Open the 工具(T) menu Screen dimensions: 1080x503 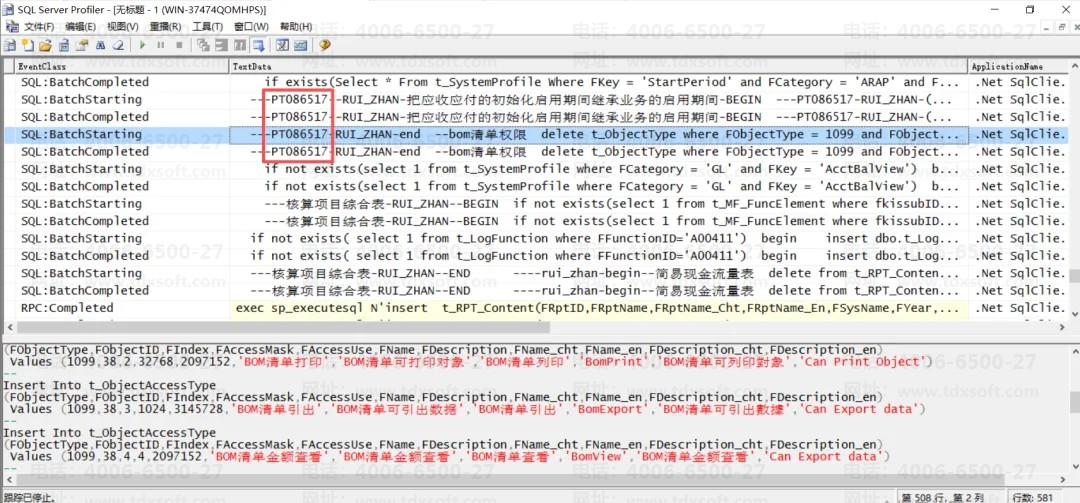tap(207, 26)
